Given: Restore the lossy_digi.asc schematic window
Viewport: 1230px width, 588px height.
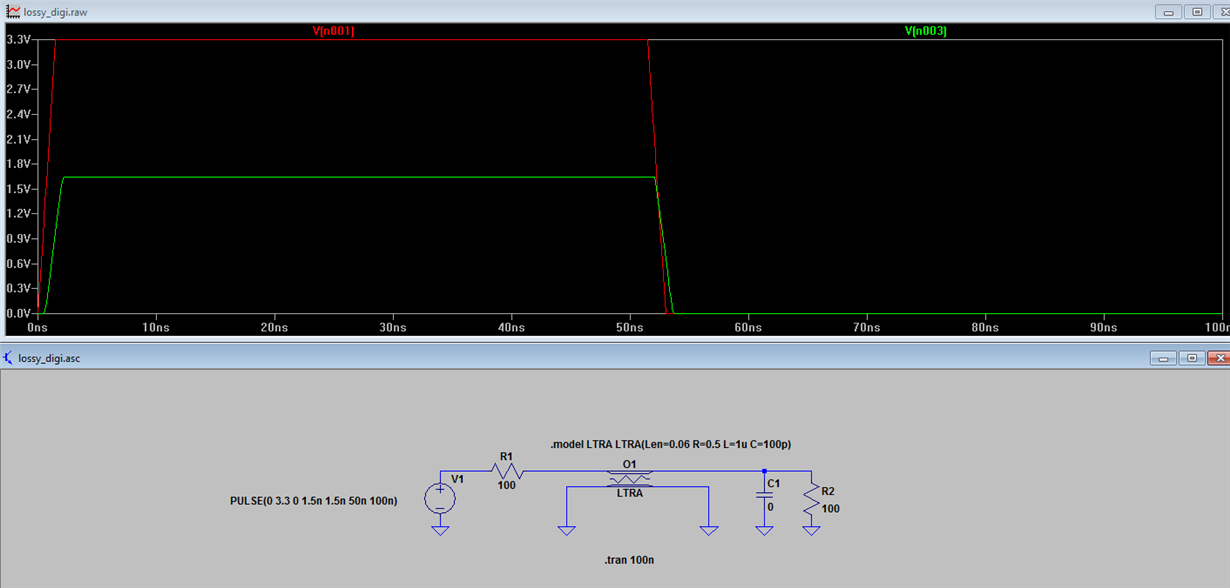Looking at the screenshot, I should 1192,357.
